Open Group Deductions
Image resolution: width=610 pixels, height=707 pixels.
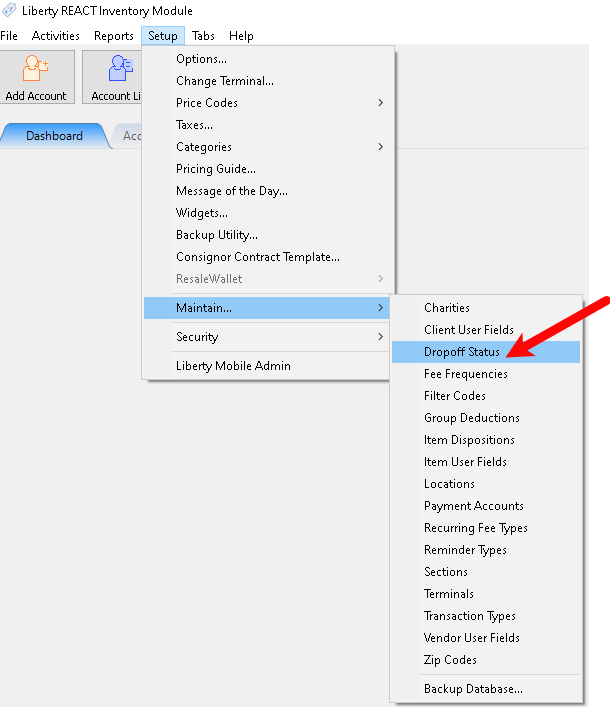tap(486, 418)
